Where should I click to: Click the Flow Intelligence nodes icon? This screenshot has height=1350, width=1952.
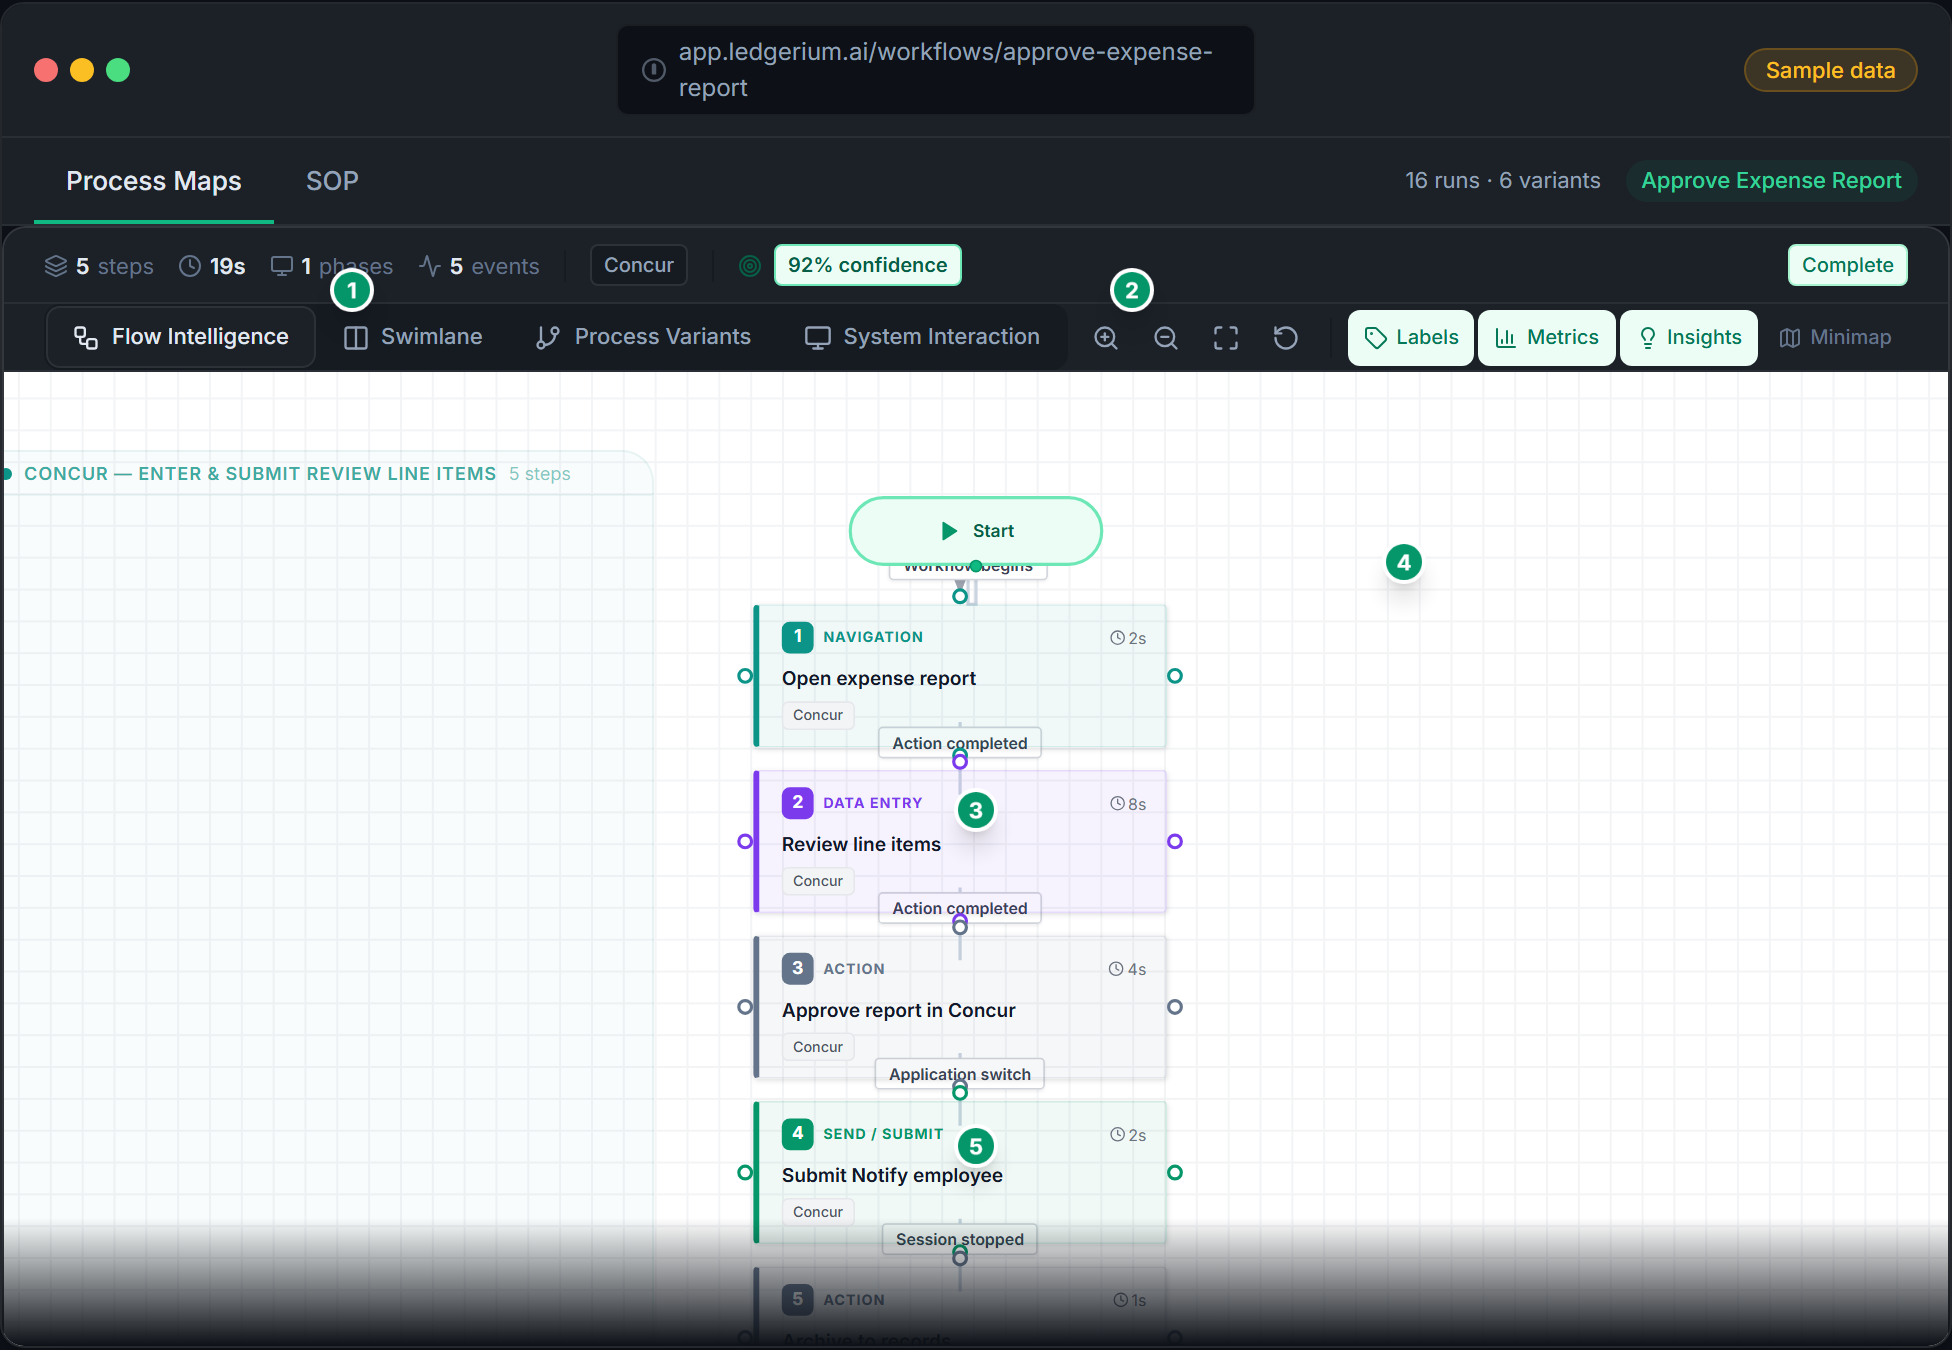point(86,338)
